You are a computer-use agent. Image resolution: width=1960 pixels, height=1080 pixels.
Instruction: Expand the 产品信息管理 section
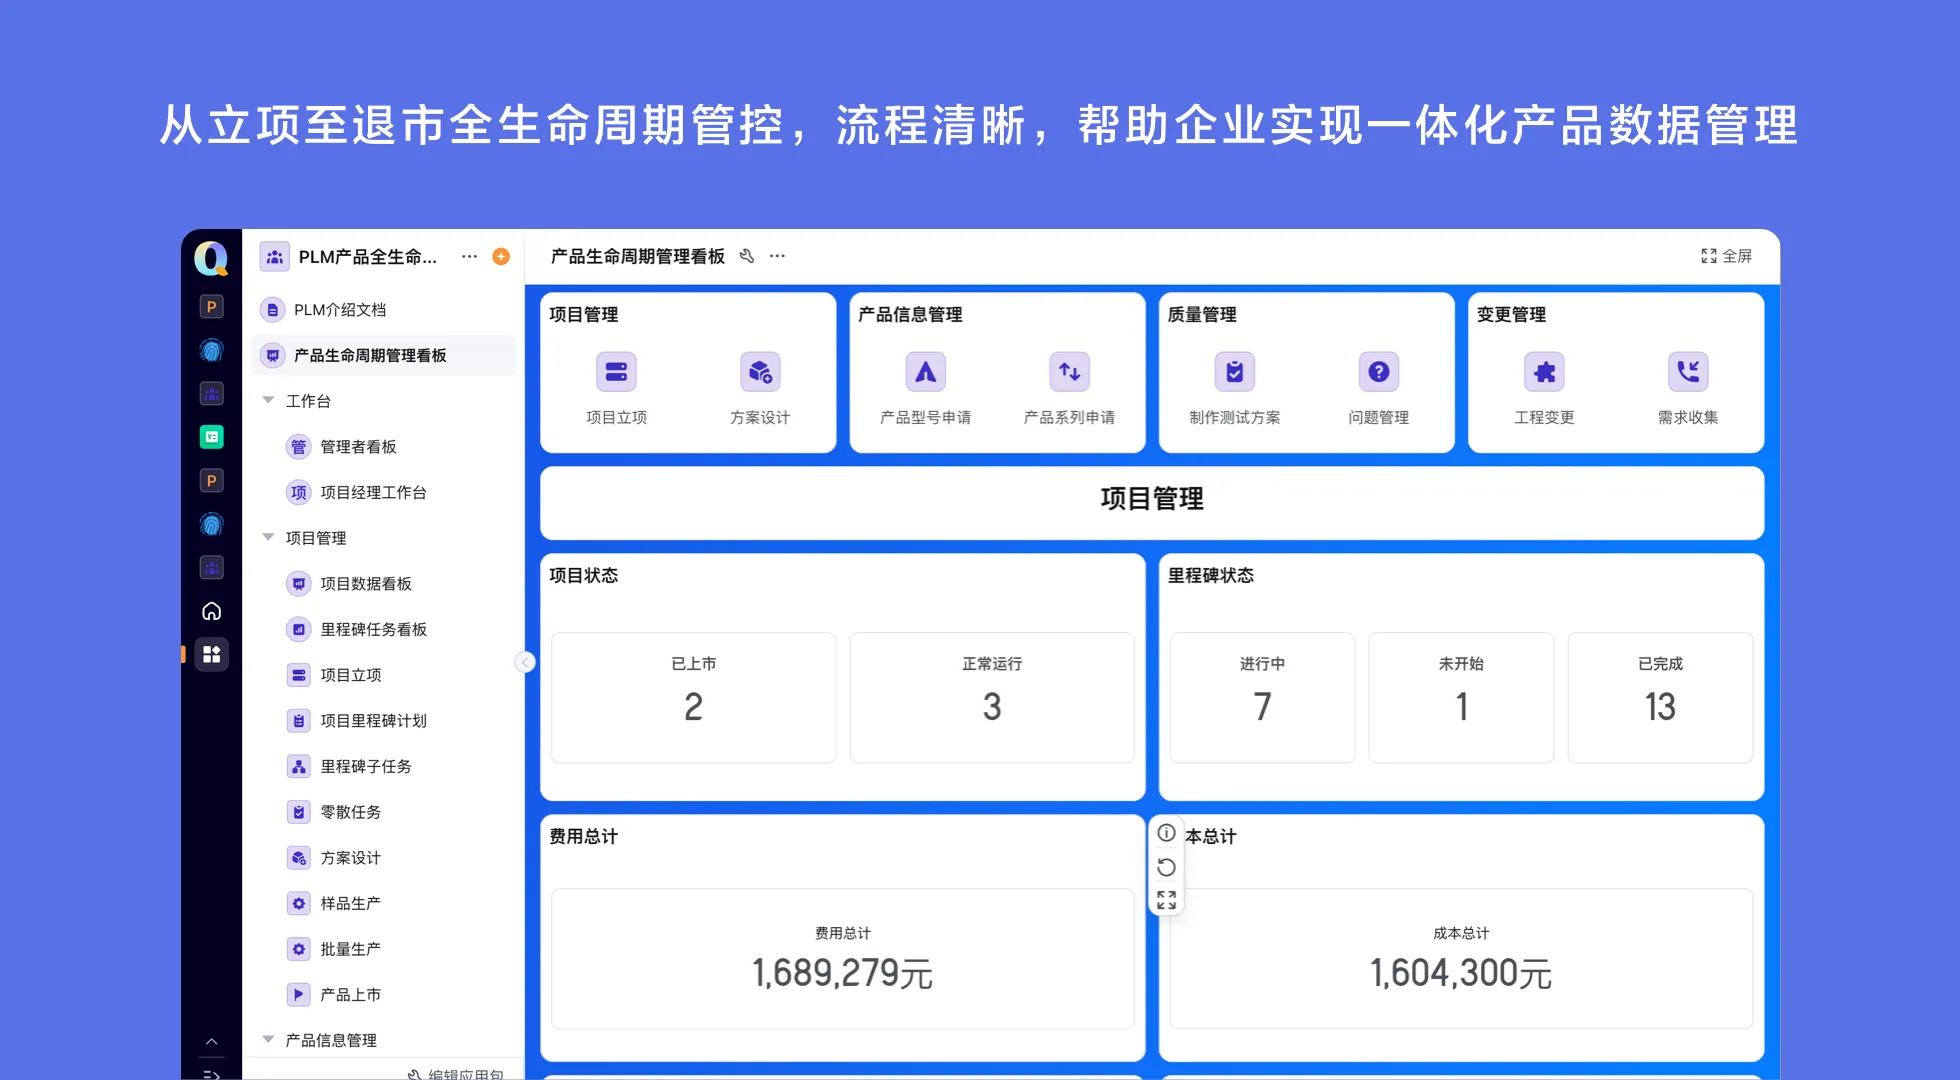click(x=268, y=1039)
